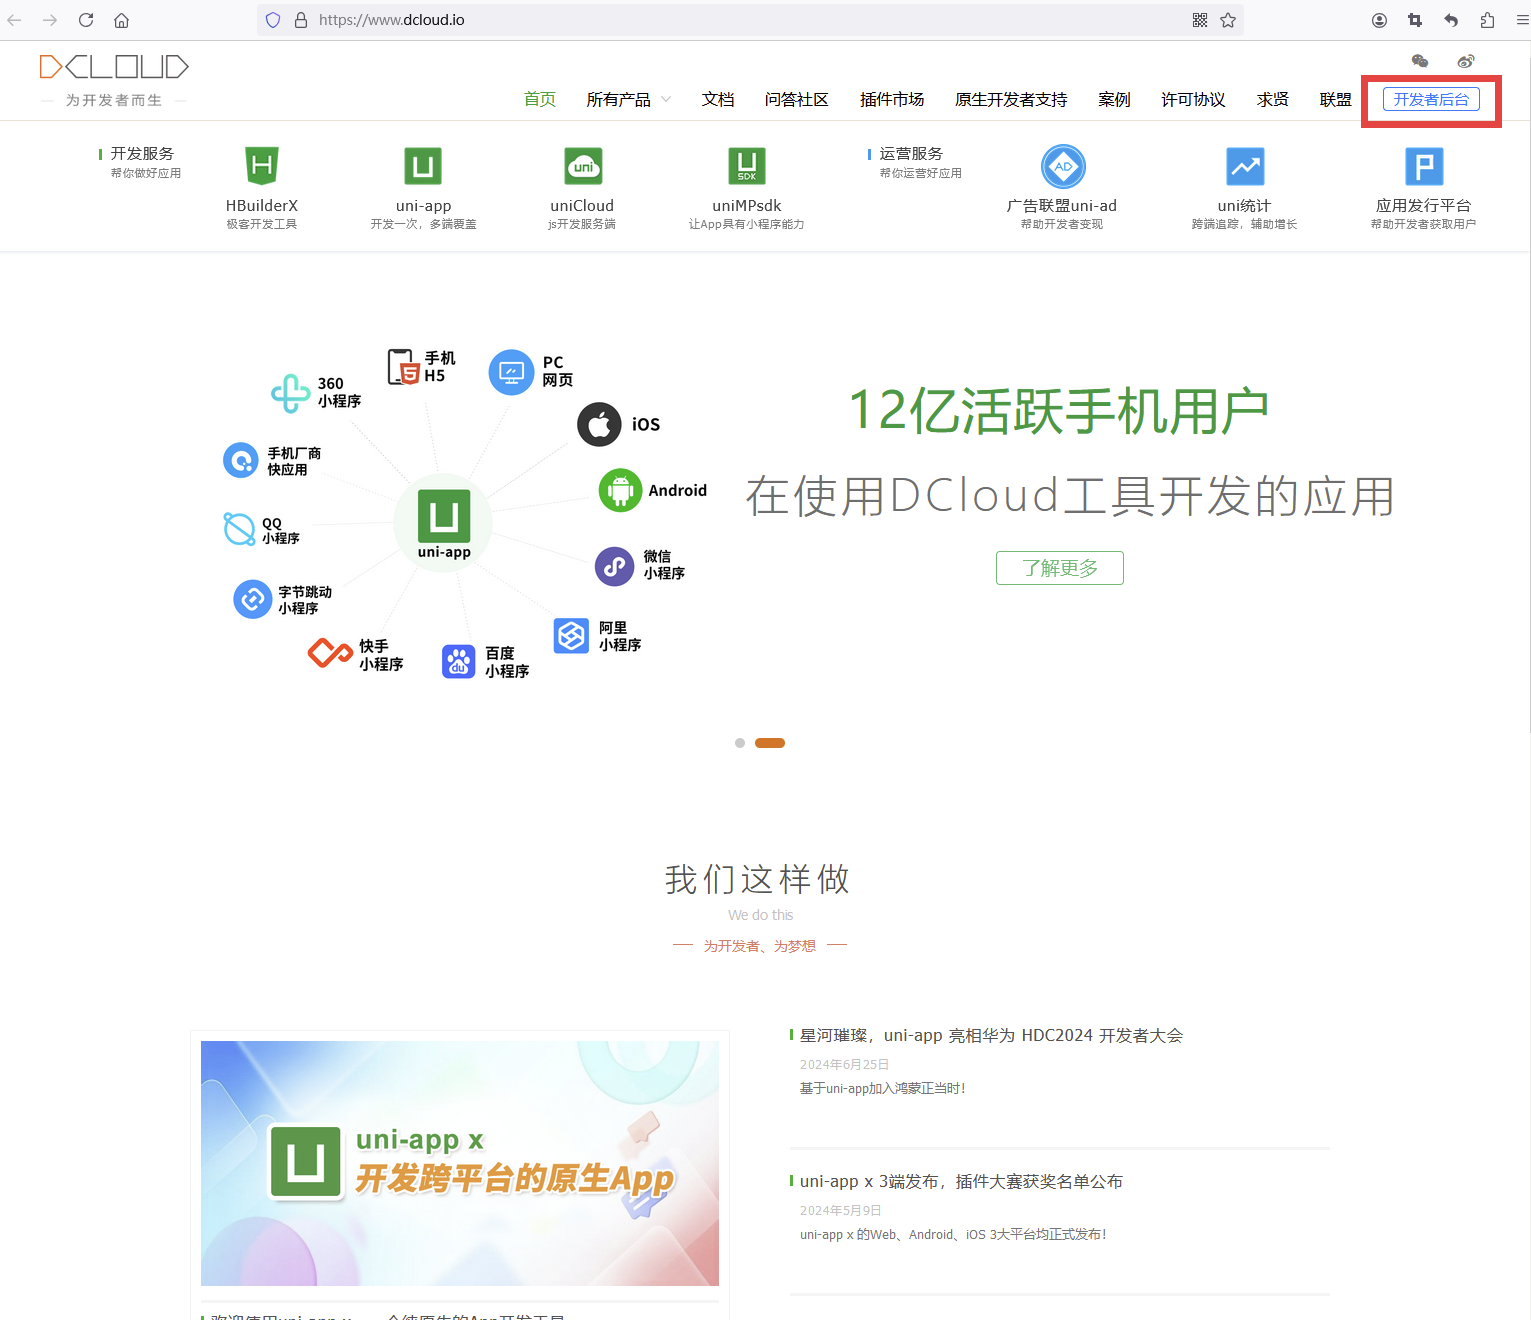Screen dimensions: 1531x1320
Task: Click the 字节跳动小程序 icon
Action: (x=253, y=599)
